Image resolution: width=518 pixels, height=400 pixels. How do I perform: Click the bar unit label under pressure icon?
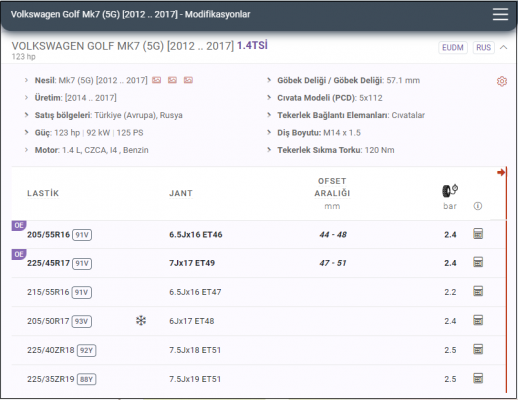[450, 206]
